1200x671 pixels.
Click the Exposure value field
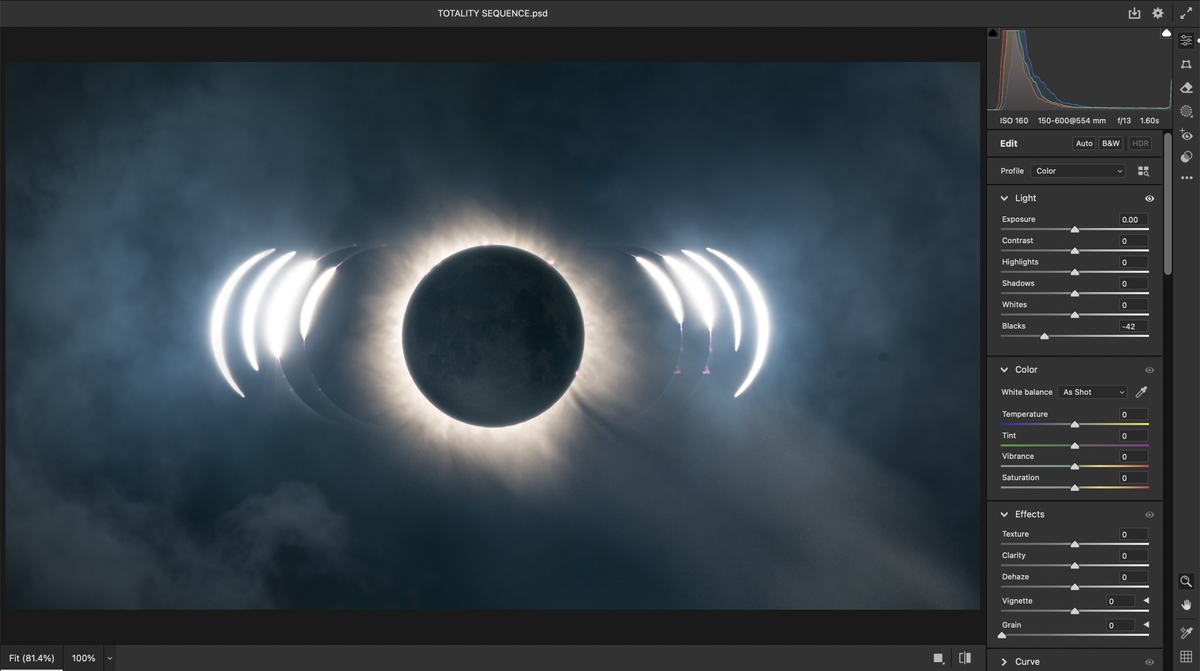tap(1134, 220)
